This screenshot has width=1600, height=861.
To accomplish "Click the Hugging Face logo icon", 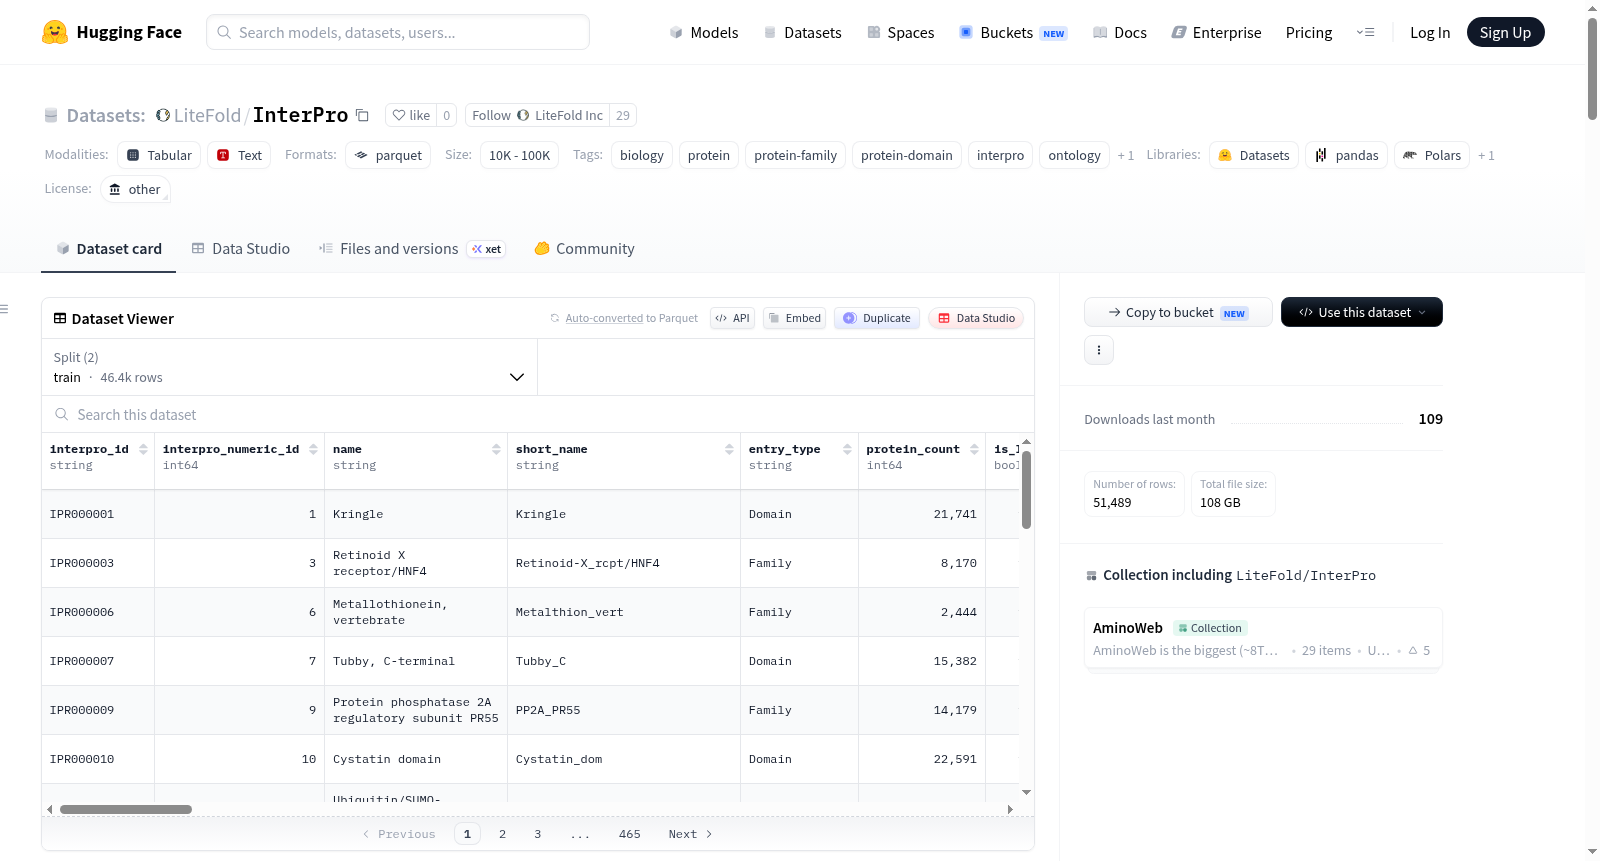I will point(55,32).
